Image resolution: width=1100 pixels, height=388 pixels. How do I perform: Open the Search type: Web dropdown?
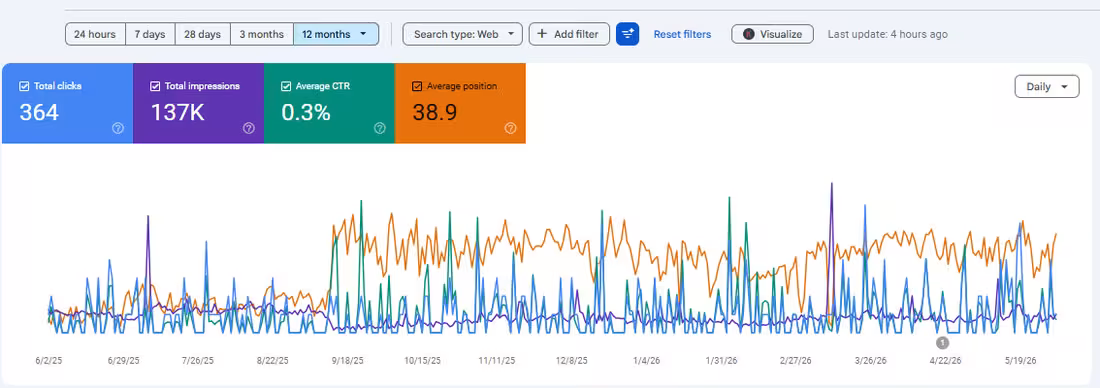click(462, 34)
